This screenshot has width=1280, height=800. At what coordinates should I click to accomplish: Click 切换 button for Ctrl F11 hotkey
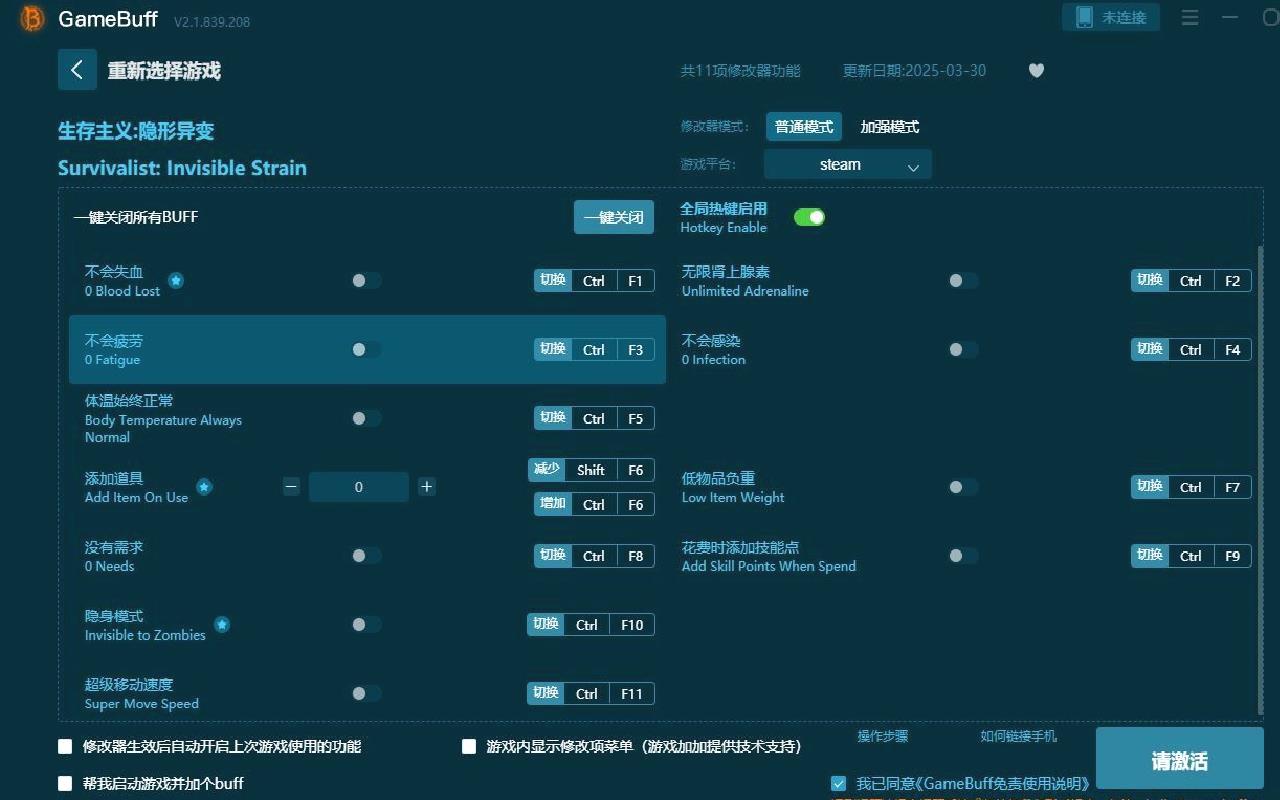coord(546,693)
